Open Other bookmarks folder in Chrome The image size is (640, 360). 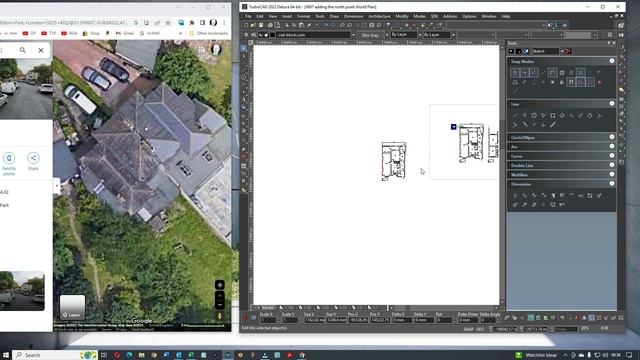click(209, 33)
